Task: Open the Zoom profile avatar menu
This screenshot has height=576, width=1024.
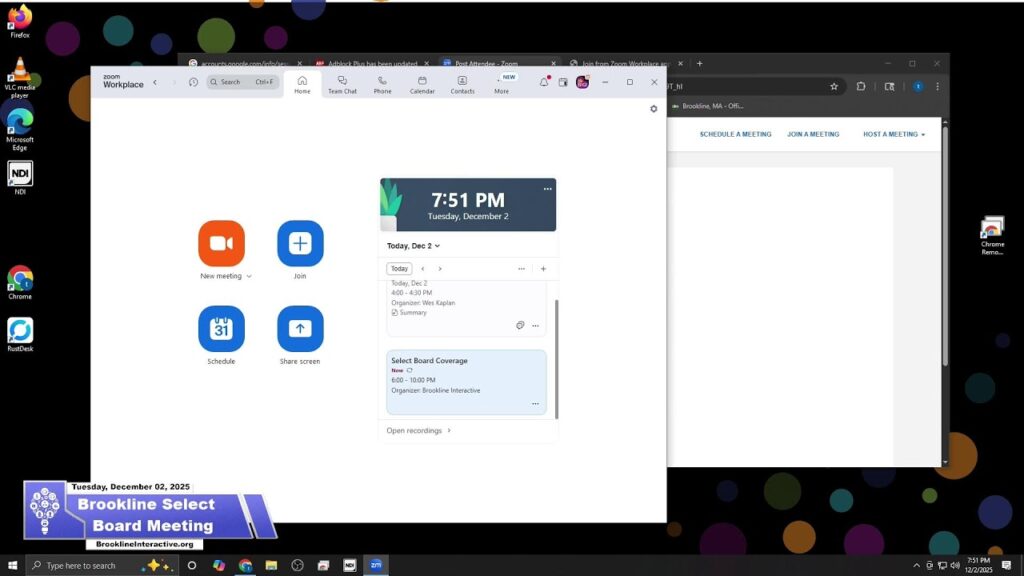Action: [582, 82]
